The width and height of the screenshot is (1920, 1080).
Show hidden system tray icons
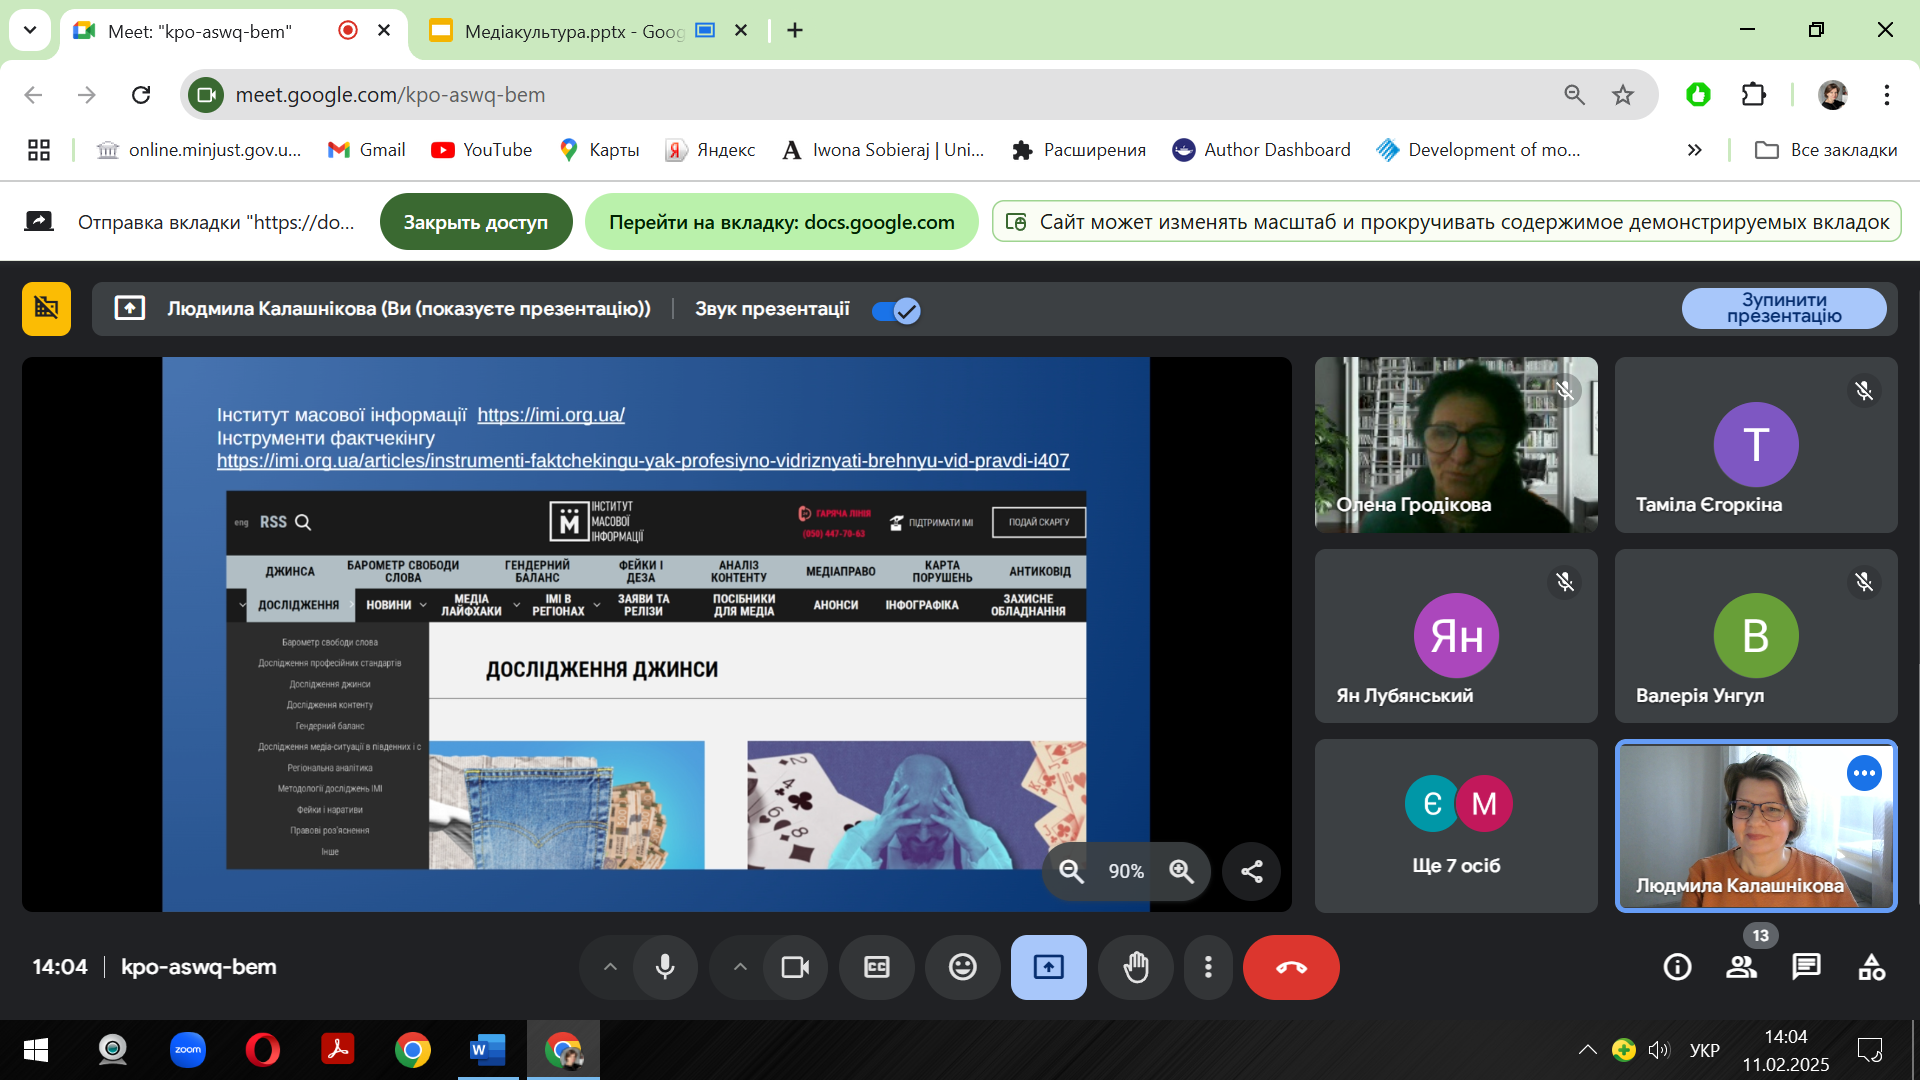click(1587, 1050)
